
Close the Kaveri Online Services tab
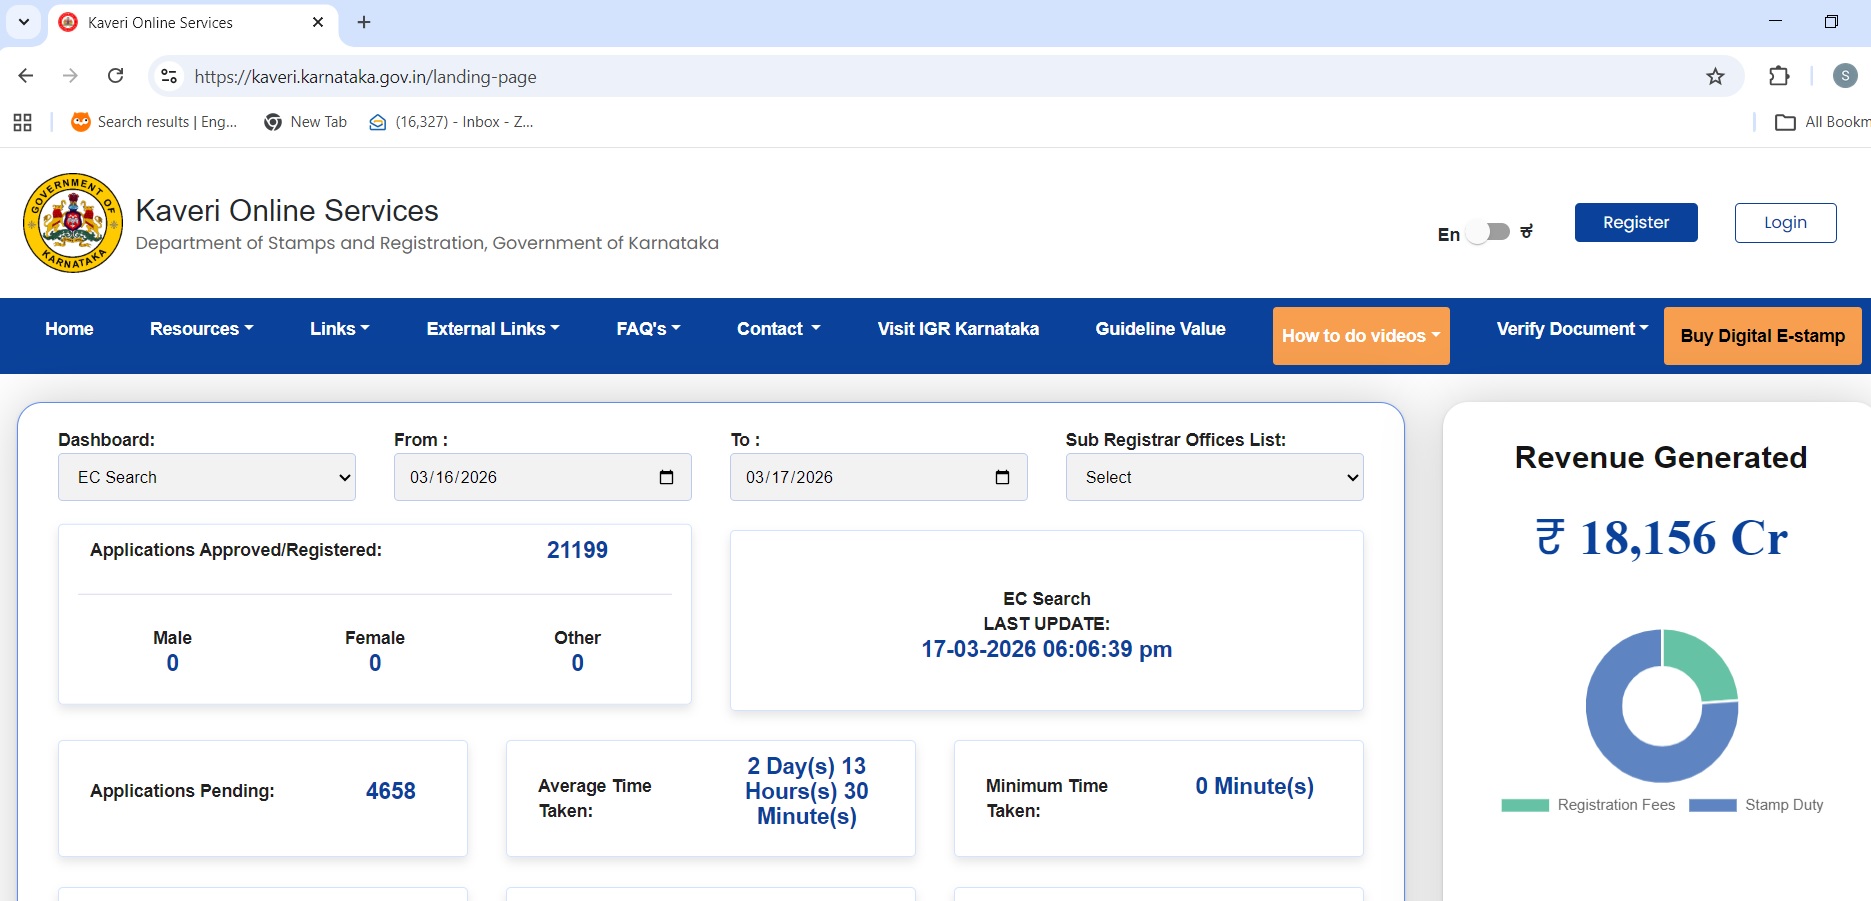point(318,22)
